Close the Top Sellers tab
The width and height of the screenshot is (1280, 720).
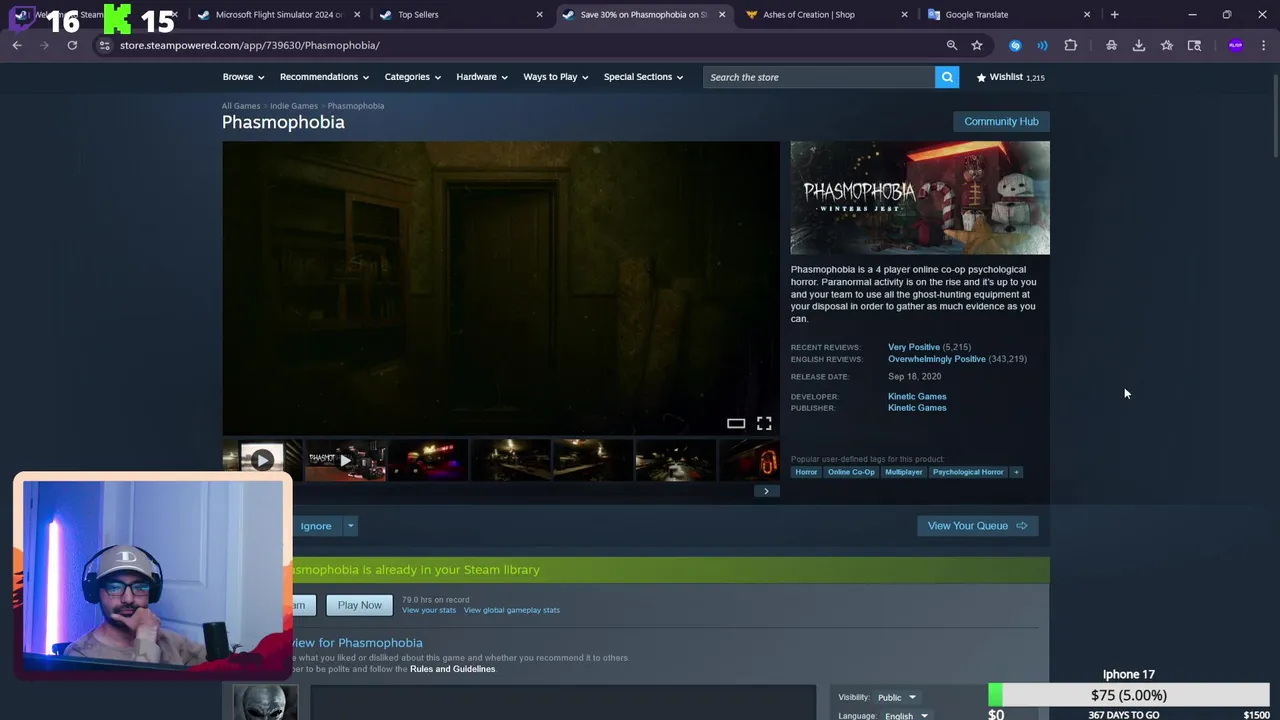pos(539,14)
